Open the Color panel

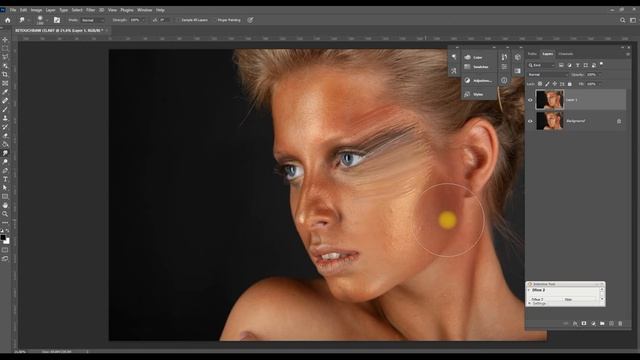point(474,58)
